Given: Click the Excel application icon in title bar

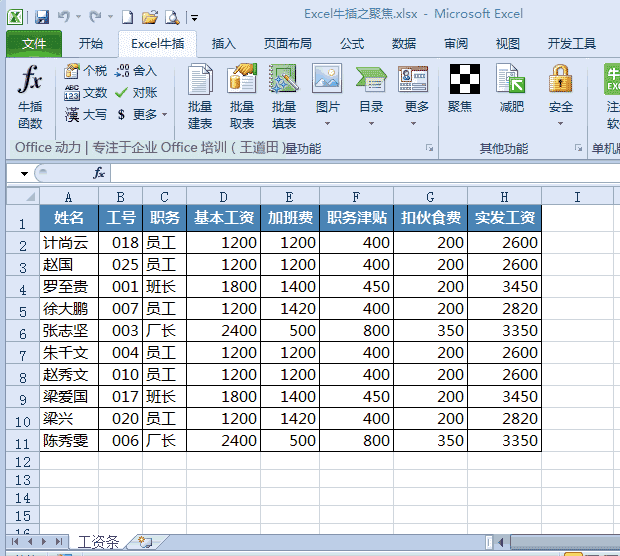Looking at the screenshot, I should (x=15, y=17).
